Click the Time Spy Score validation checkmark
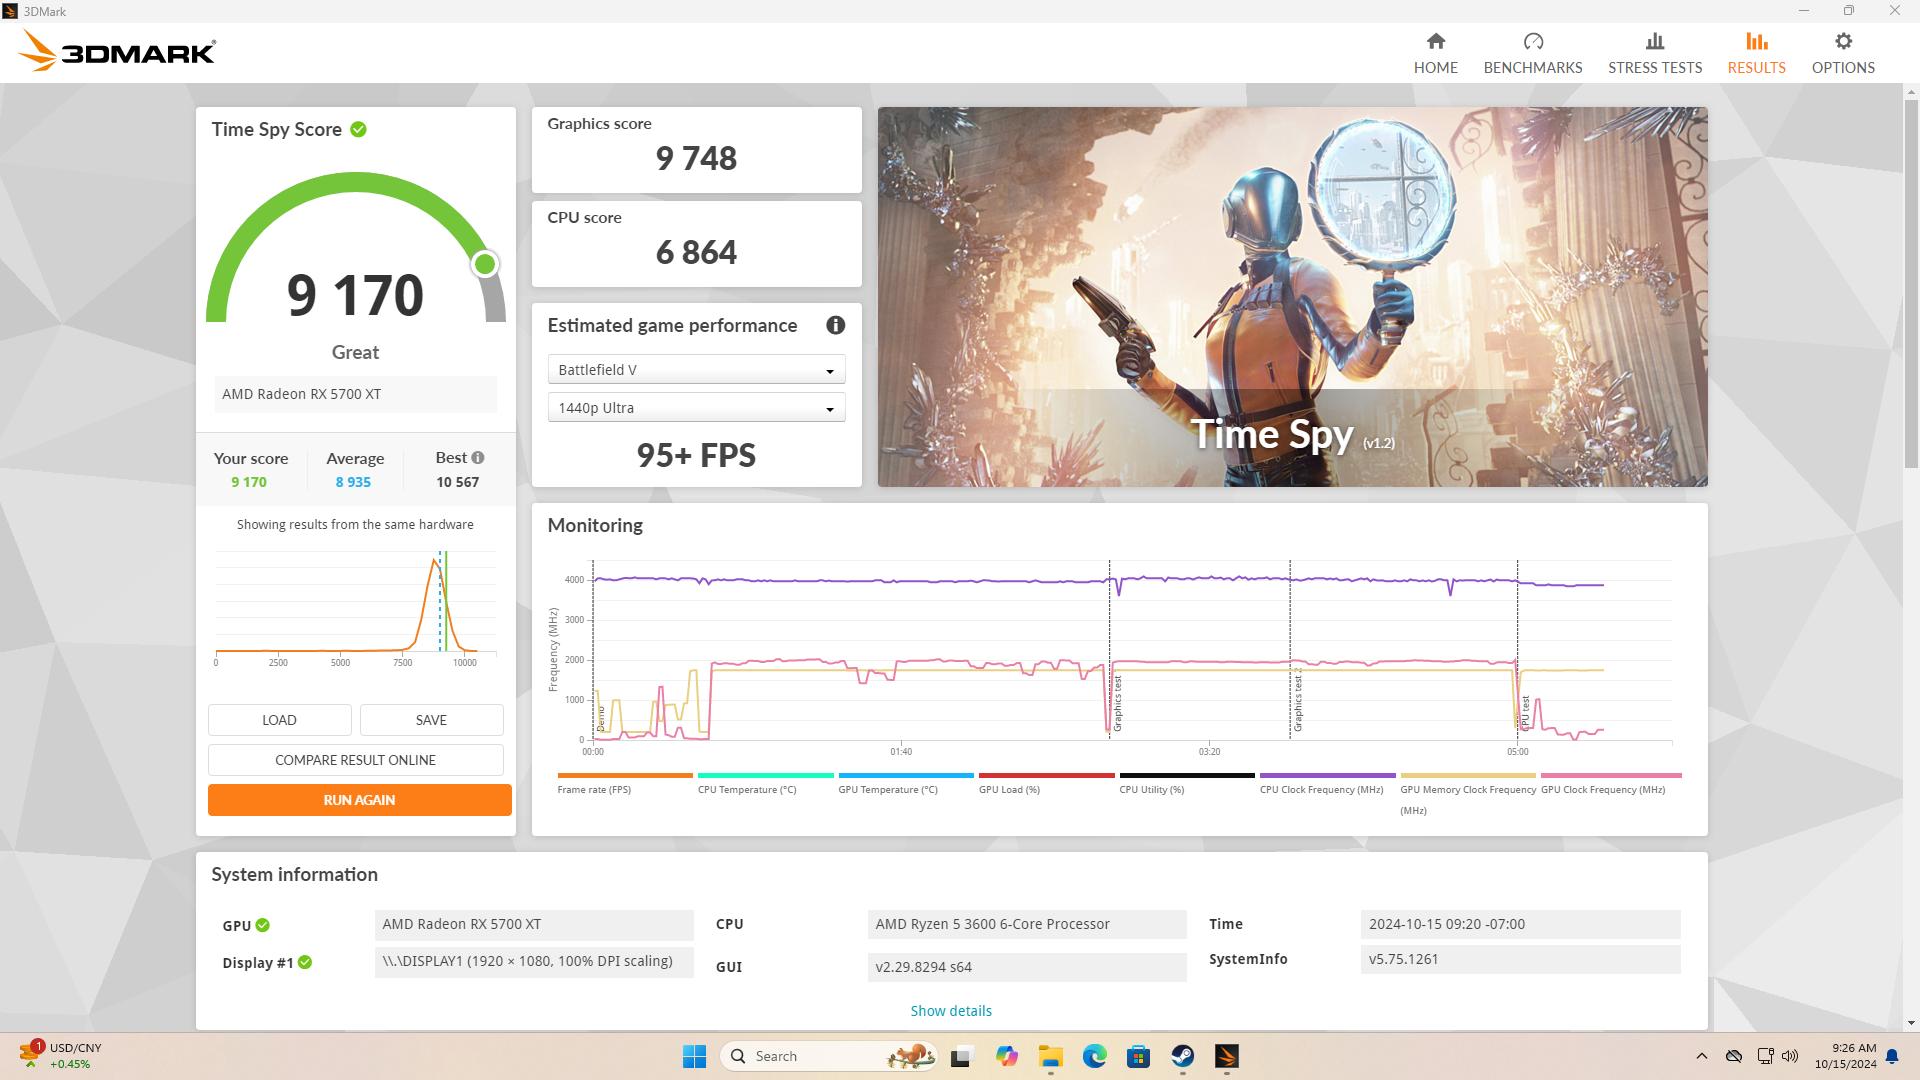The image size is (1920, 1080). coord(358,129)
